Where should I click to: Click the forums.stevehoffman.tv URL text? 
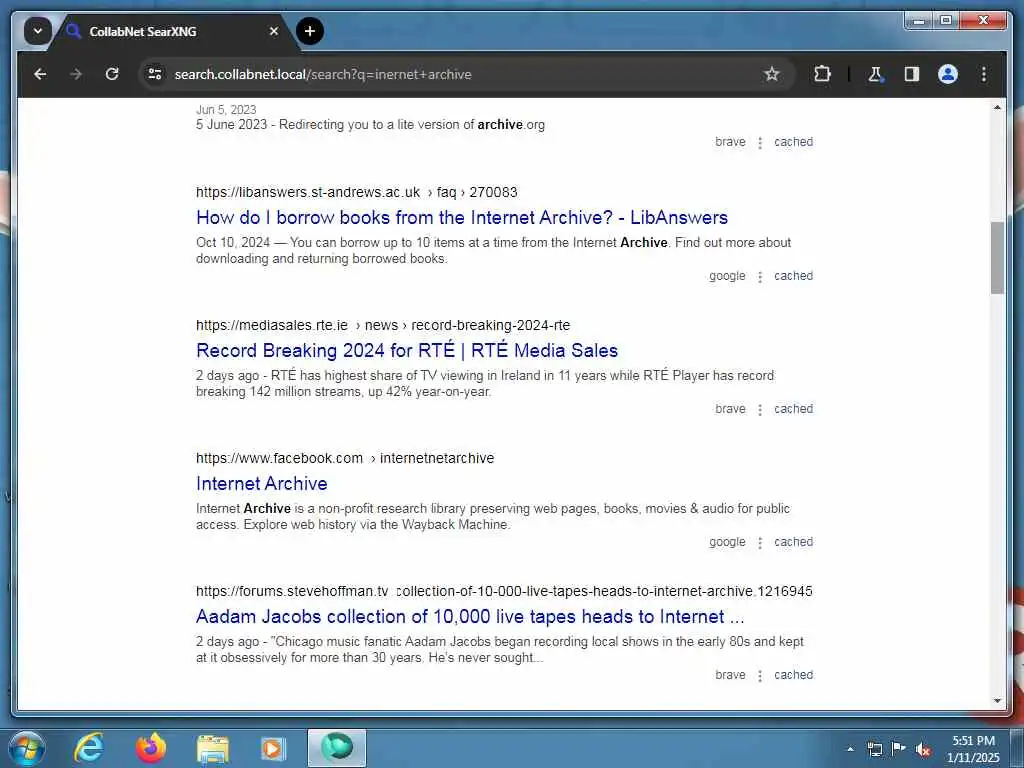pos(504,591)
